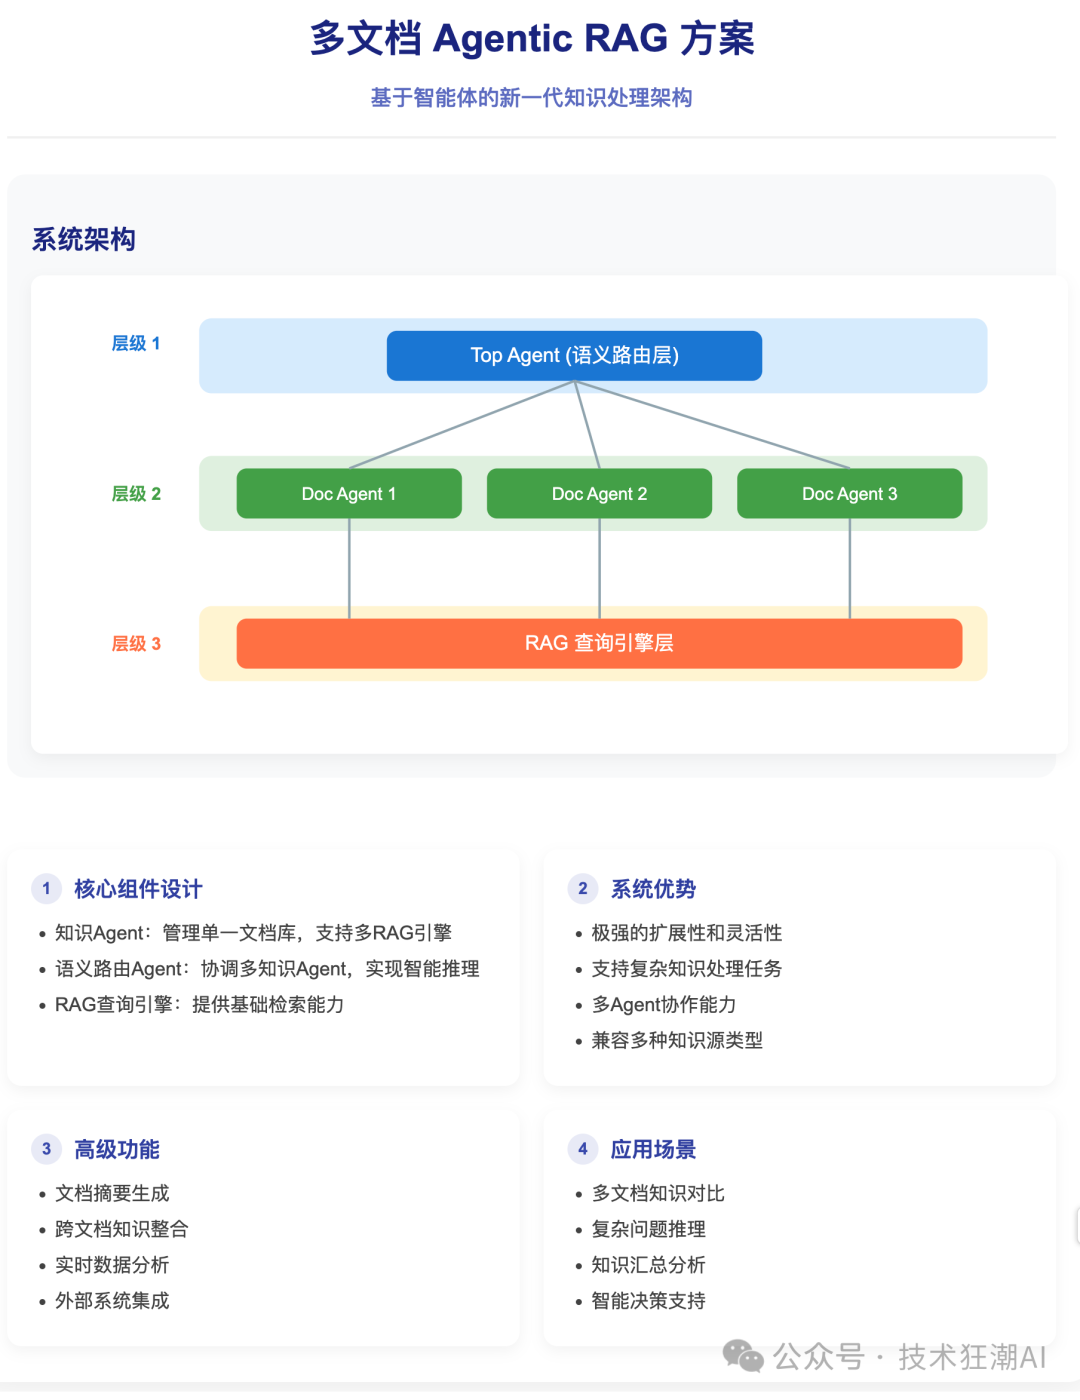1080x1400 pixels.
Task: Click the numbered badge 1 beside 核心组件设计
Action: [x=46, y=888]
